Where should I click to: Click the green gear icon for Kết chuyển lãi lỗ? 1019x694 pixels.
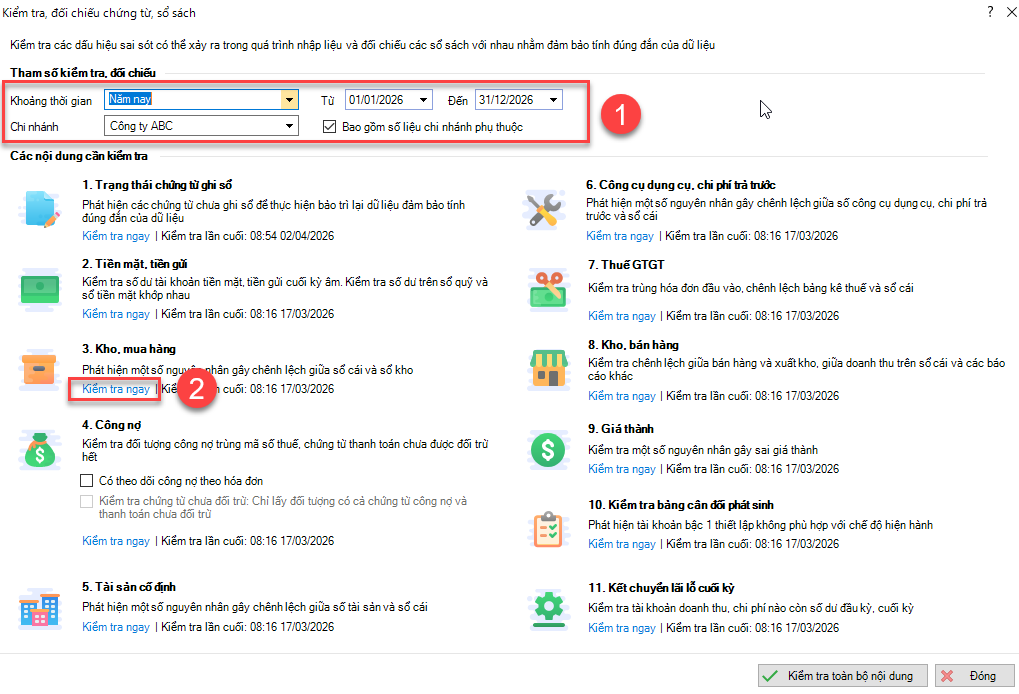pos(549,610)
